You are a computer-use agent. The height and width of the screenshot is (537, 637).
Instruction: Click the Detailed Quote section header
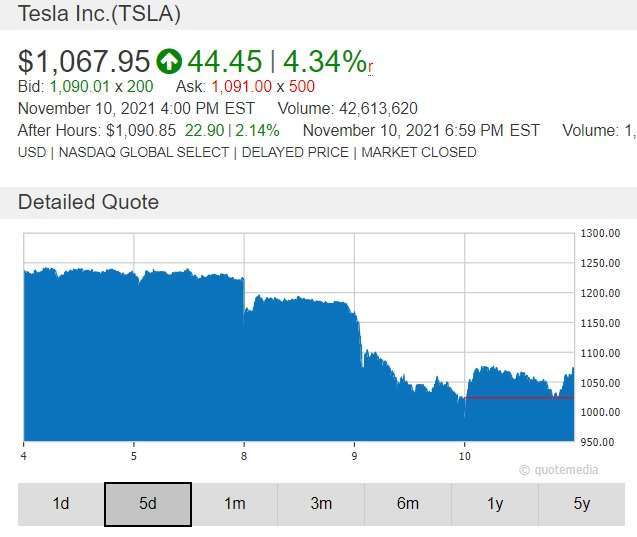88,202
